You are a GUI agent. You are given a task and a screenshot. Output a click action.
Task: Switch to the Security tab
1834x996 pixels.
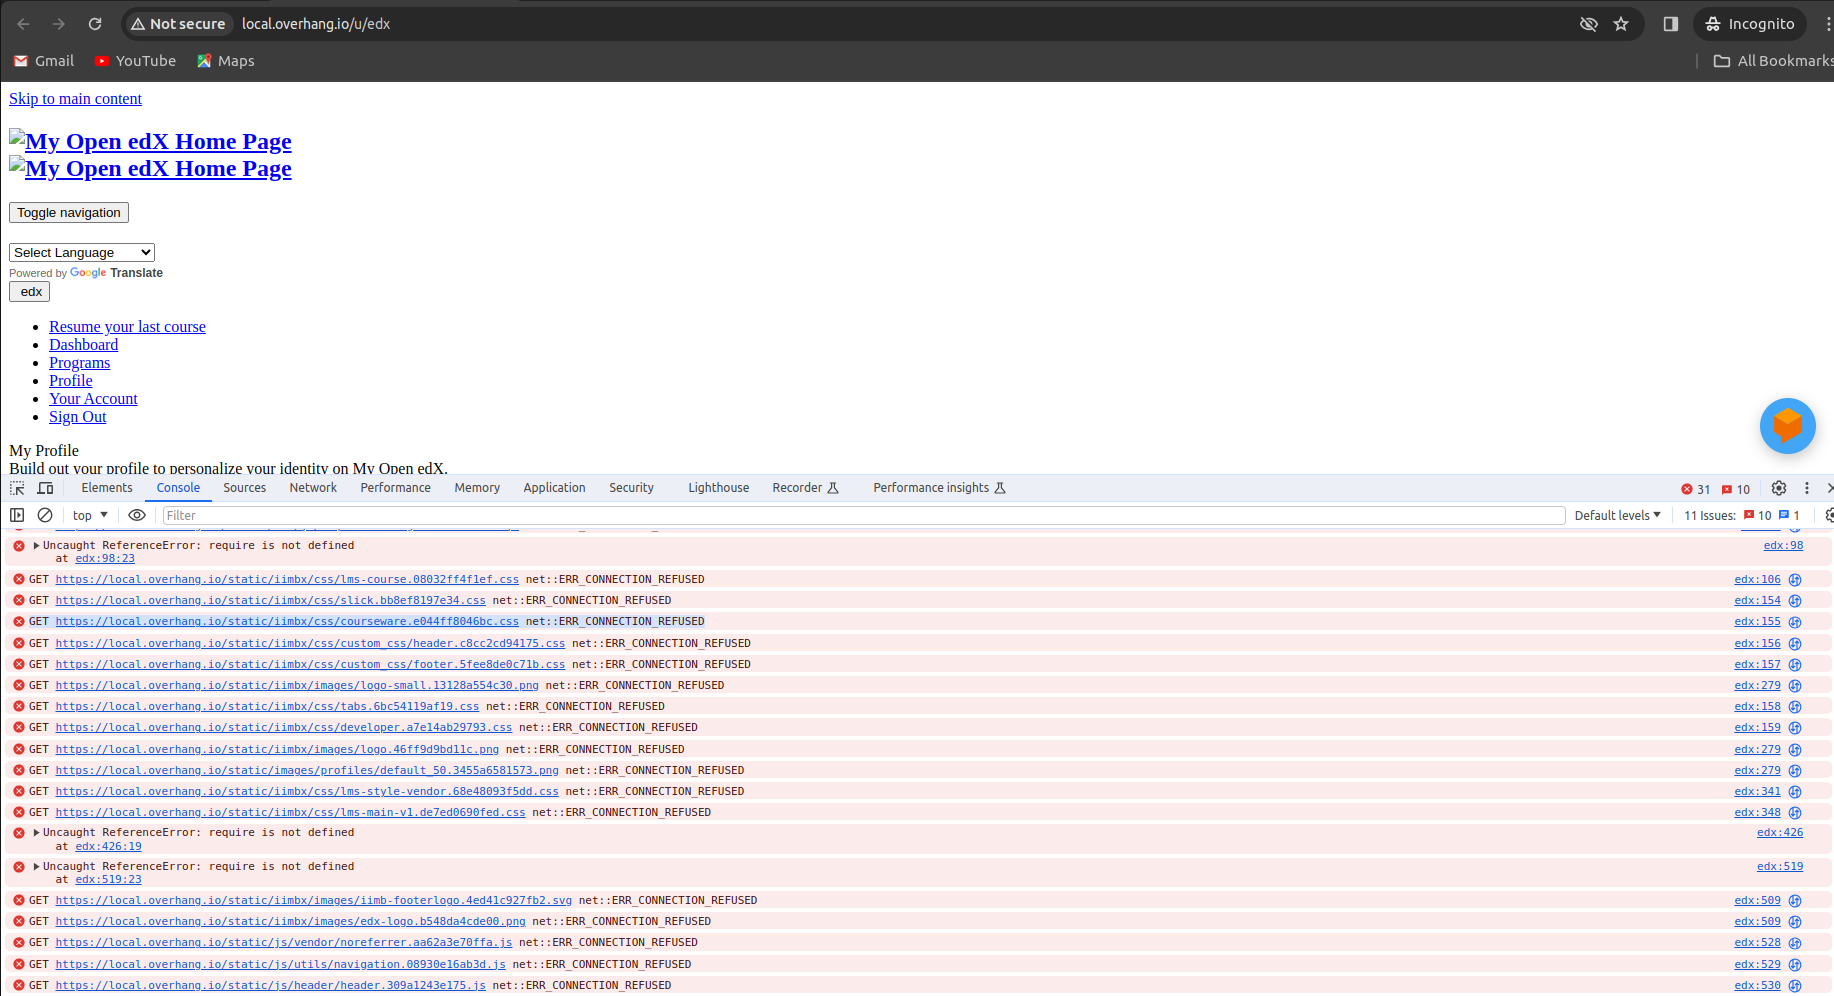[631, 488]
